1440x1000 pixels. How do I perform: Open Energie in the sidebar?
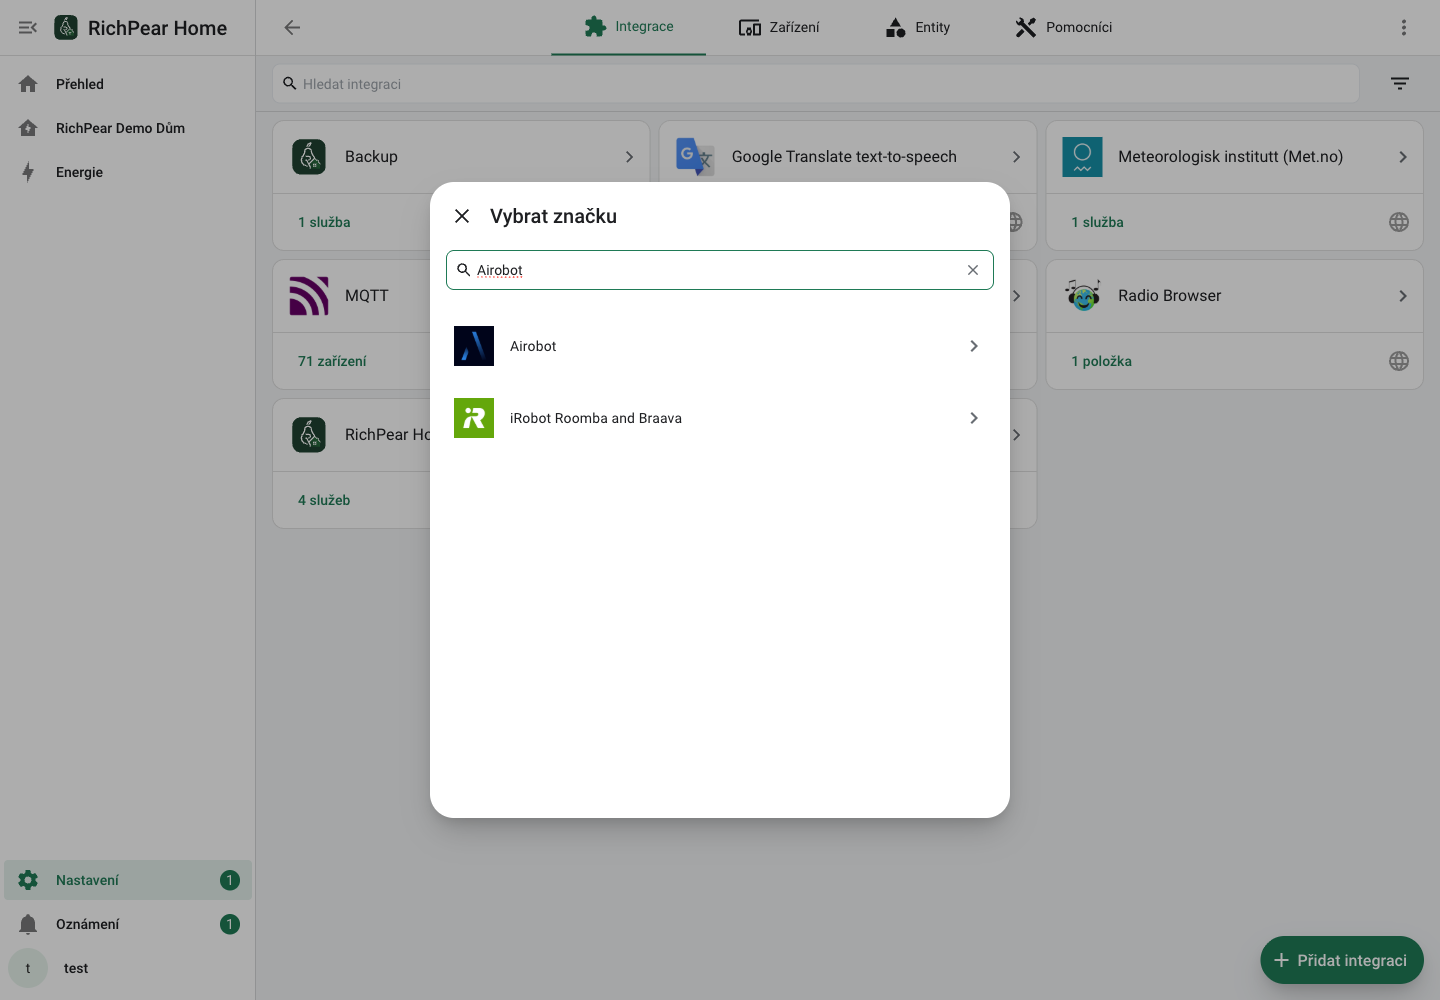[128, 172]
